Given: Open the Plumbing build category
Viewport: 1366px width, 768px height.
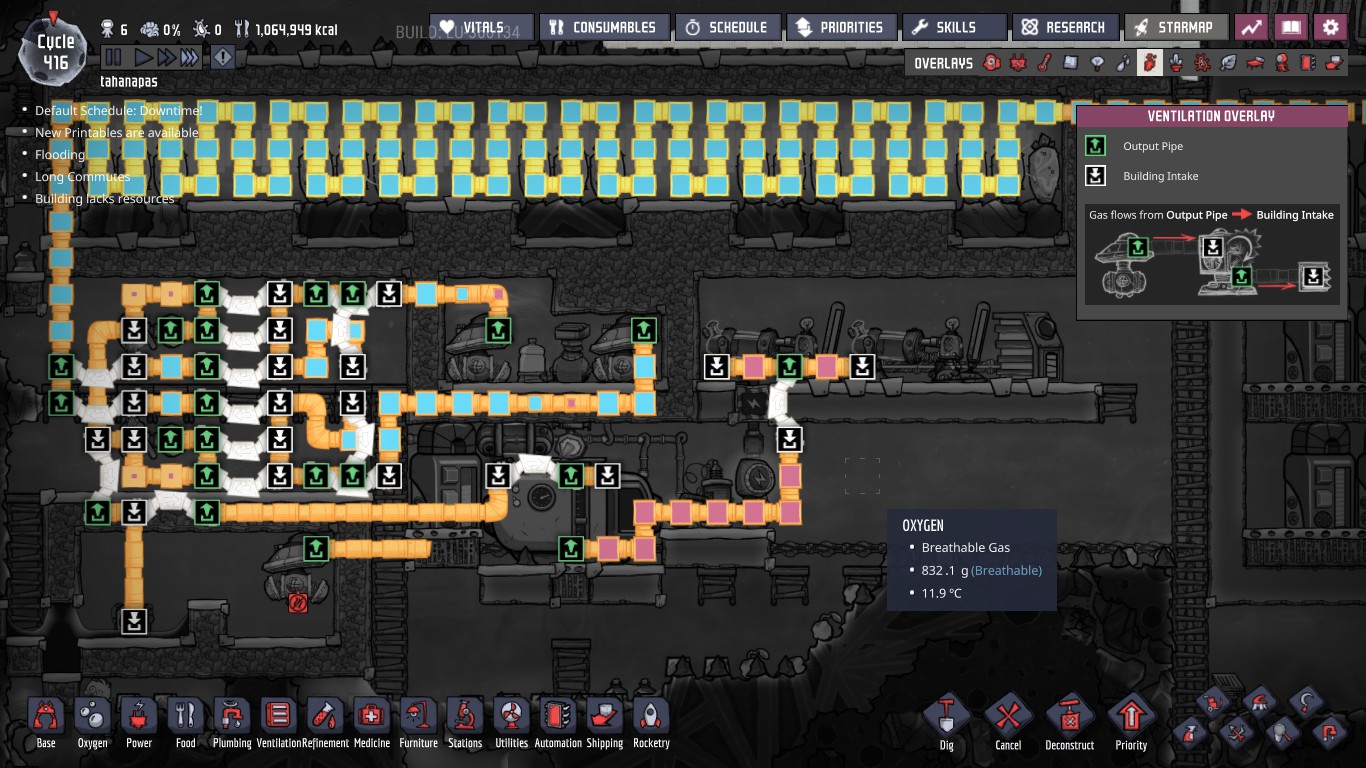Looking at the screenshot, I should [232, 723].
